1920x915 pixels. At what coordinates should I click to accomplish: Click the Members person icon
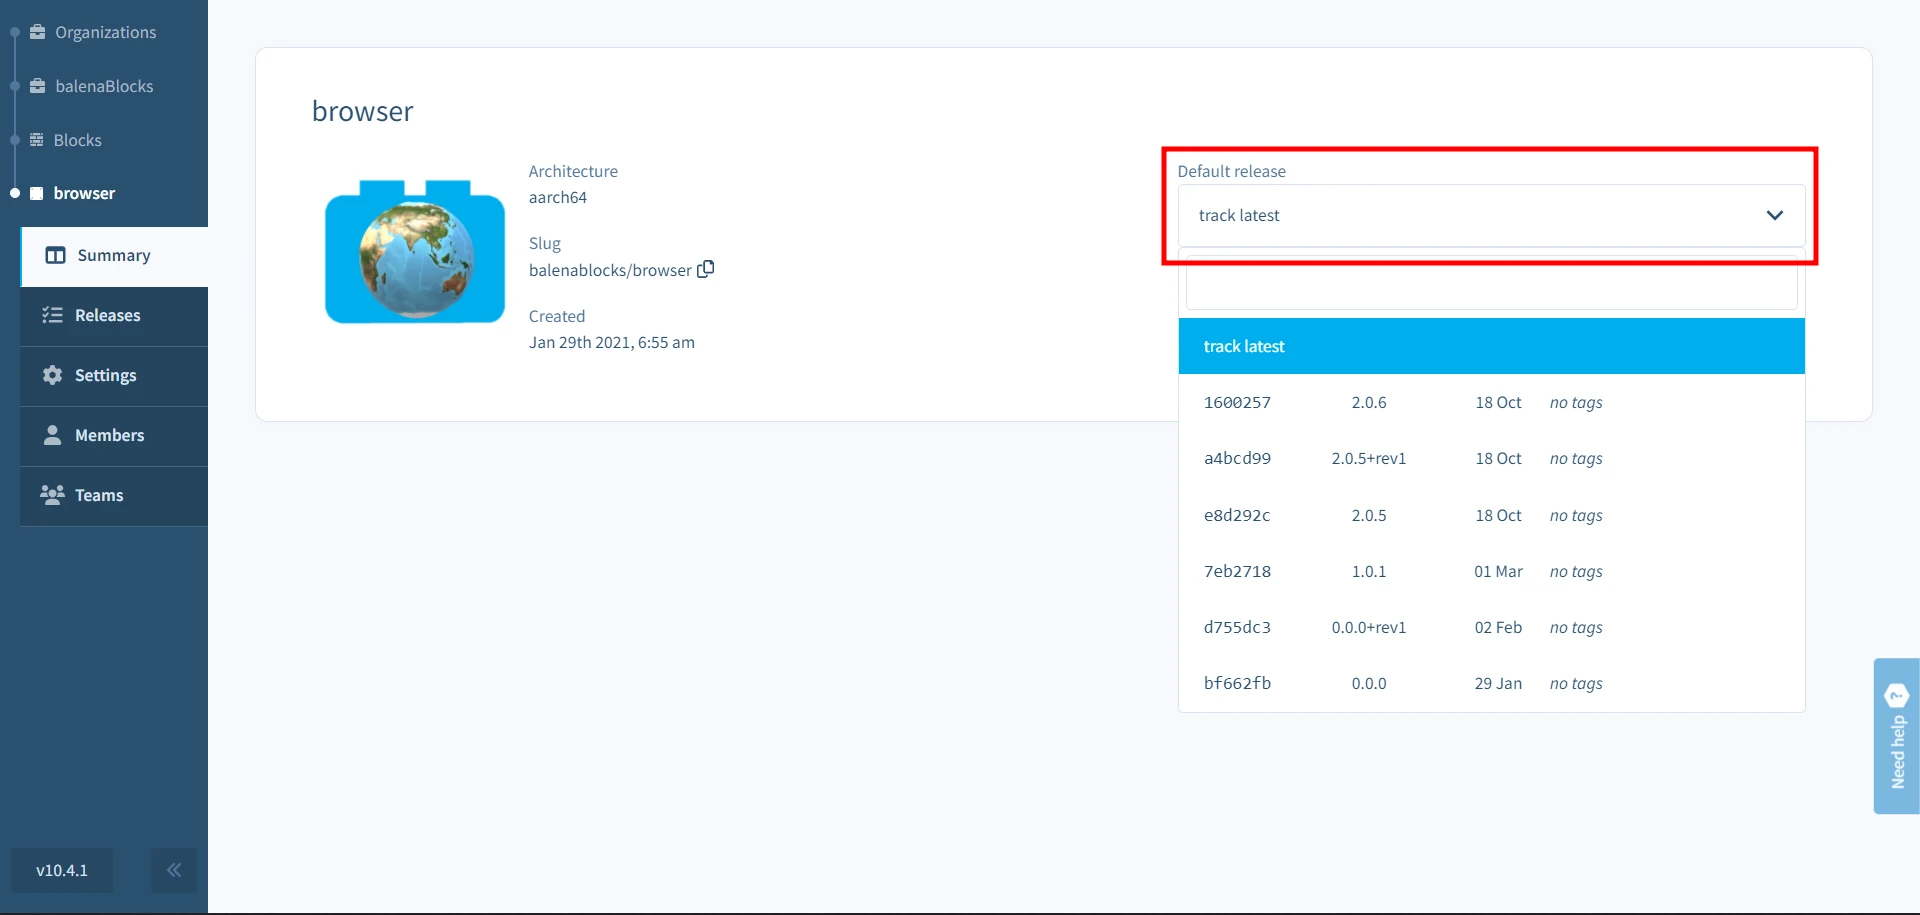[x=52, y=435]
